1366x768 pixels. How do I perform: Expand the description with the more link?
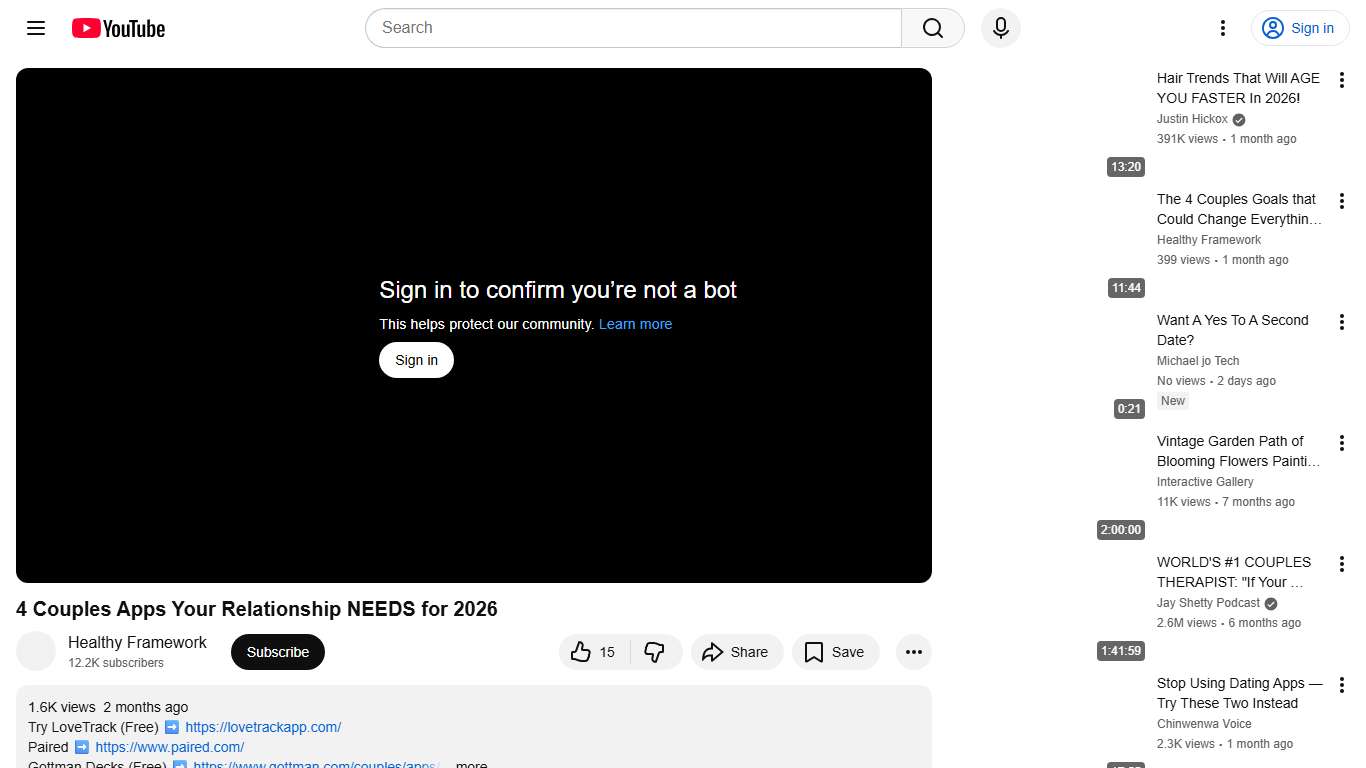(x=470, y=763)
